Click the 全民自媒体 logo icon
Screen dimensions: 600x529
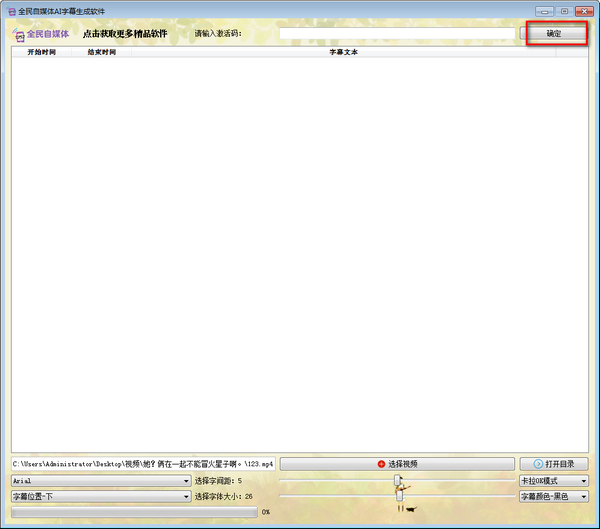[19, 33]
